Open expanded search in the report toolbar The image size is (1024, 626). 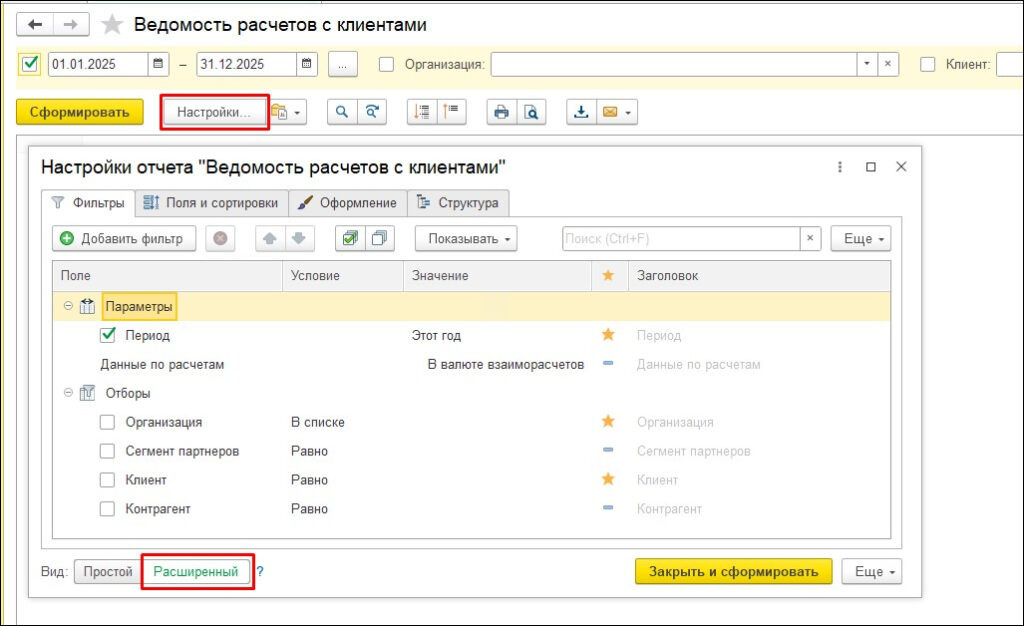(371, 112)
